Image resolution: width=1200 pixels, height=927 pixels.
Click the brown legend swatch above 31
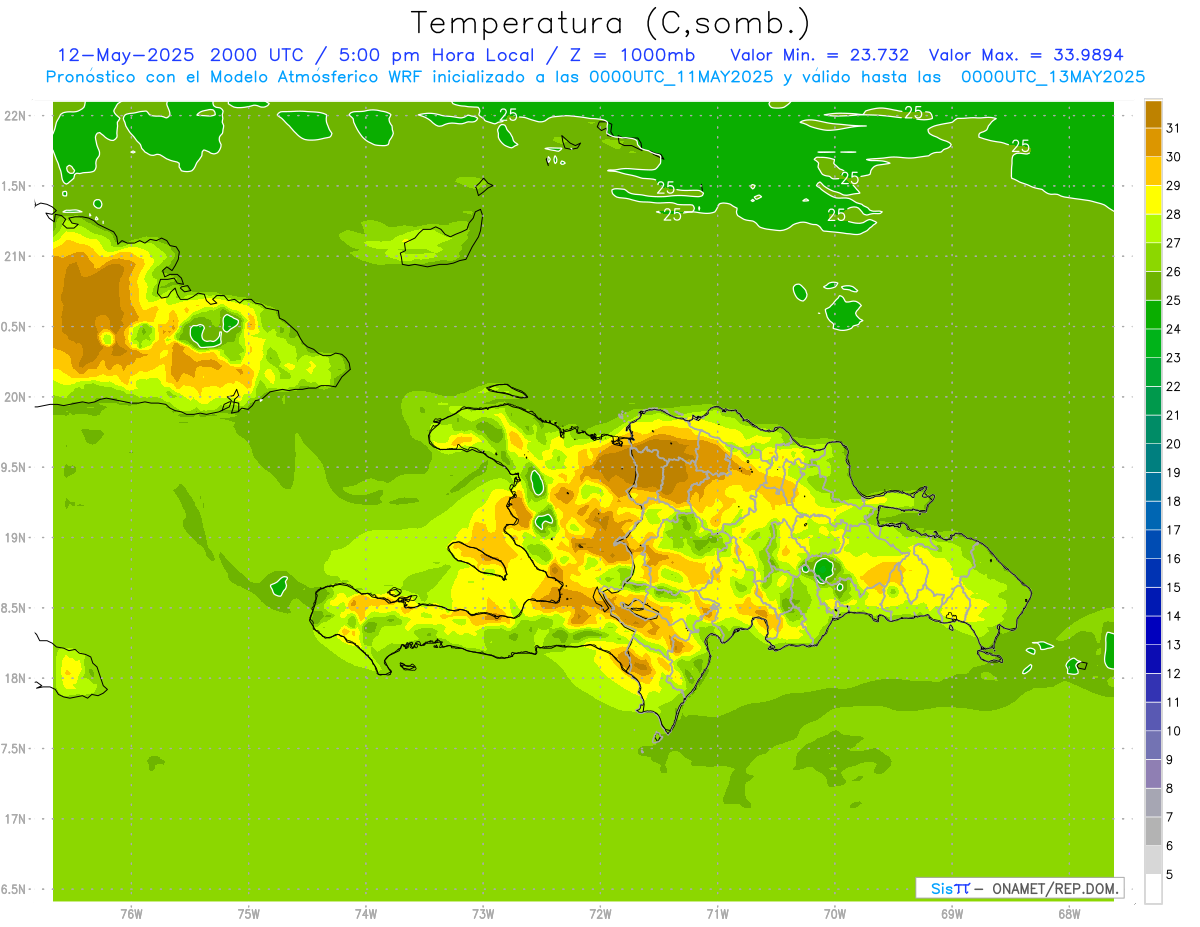coord(1153,113)
